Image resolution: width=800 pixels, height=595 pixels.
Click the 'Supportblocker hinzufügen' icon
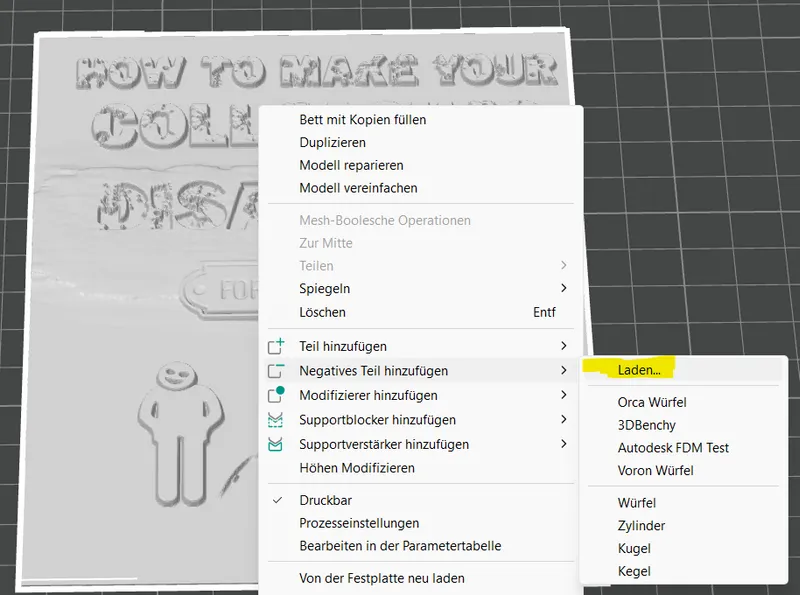point(277,420)
